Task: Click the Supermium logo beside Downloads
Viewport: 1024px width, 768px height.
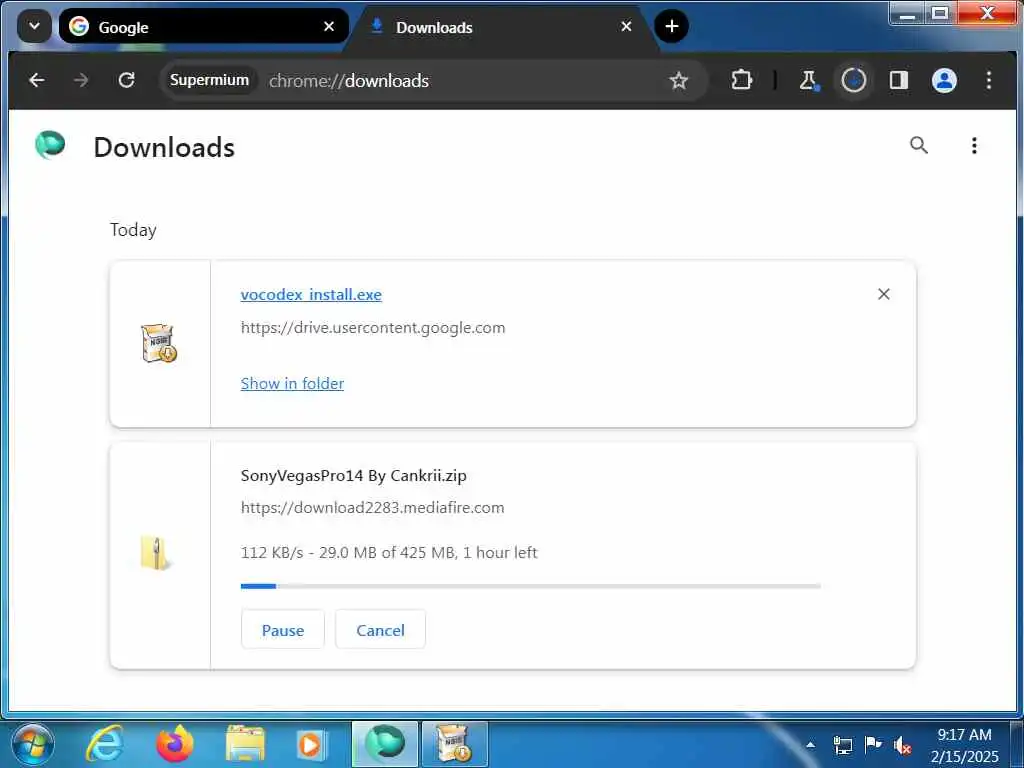Action: tap(50, 145)
